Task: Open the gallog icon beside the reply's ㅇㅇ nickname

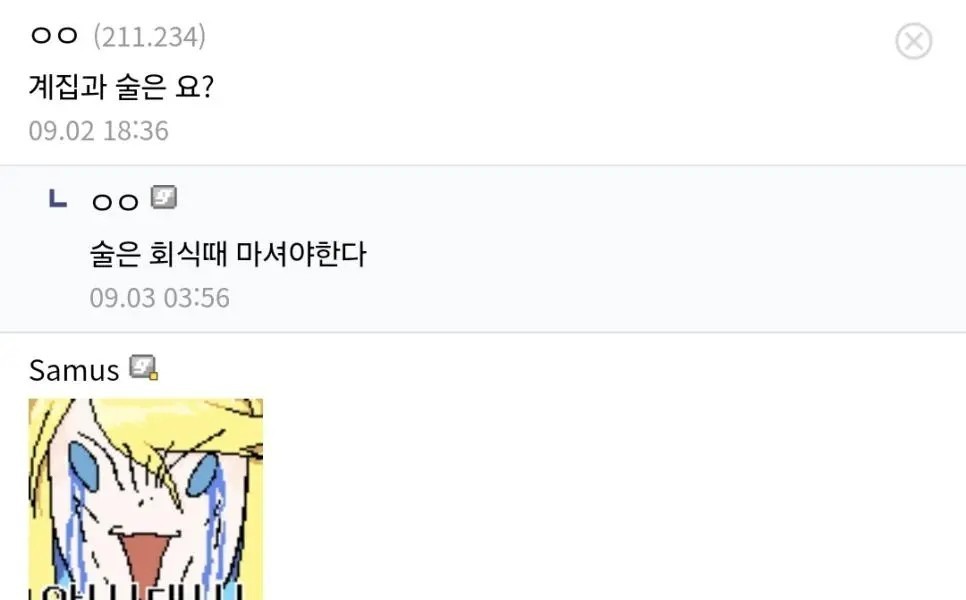Action: tap(164, 197)
